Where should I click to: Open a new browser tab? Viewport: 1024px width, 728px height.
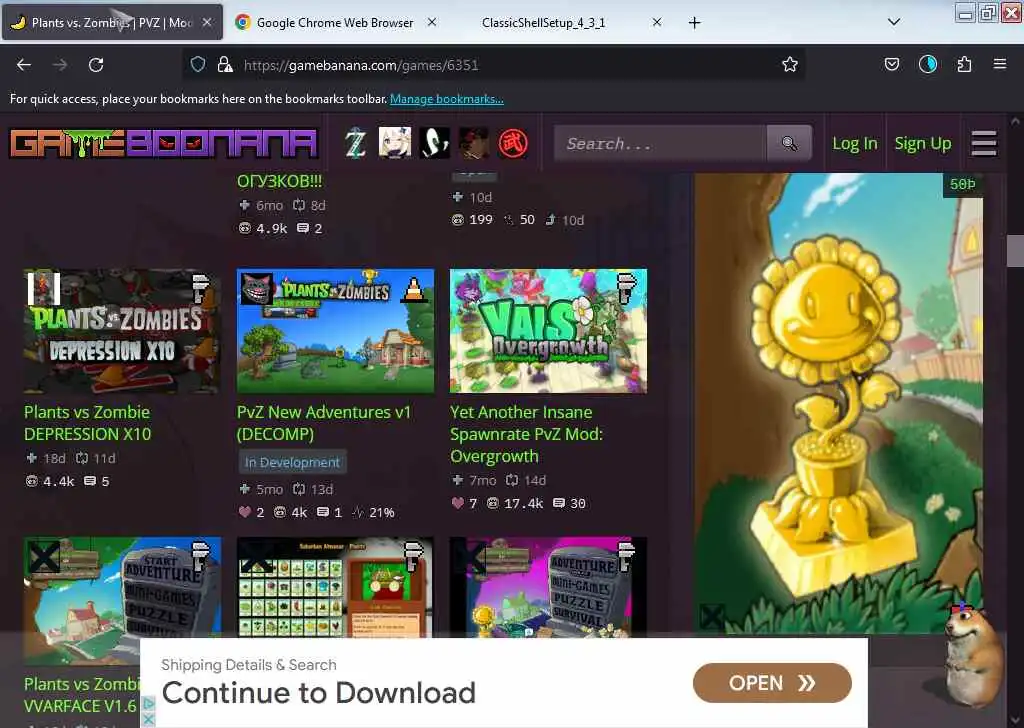[x=694, y=23]
